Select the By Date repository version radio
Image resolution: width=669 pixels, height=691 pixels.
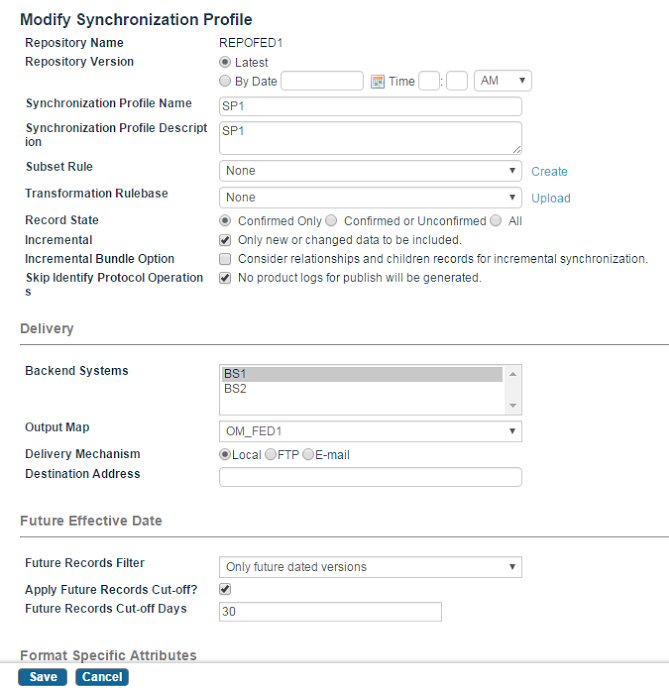pos(225,81)
